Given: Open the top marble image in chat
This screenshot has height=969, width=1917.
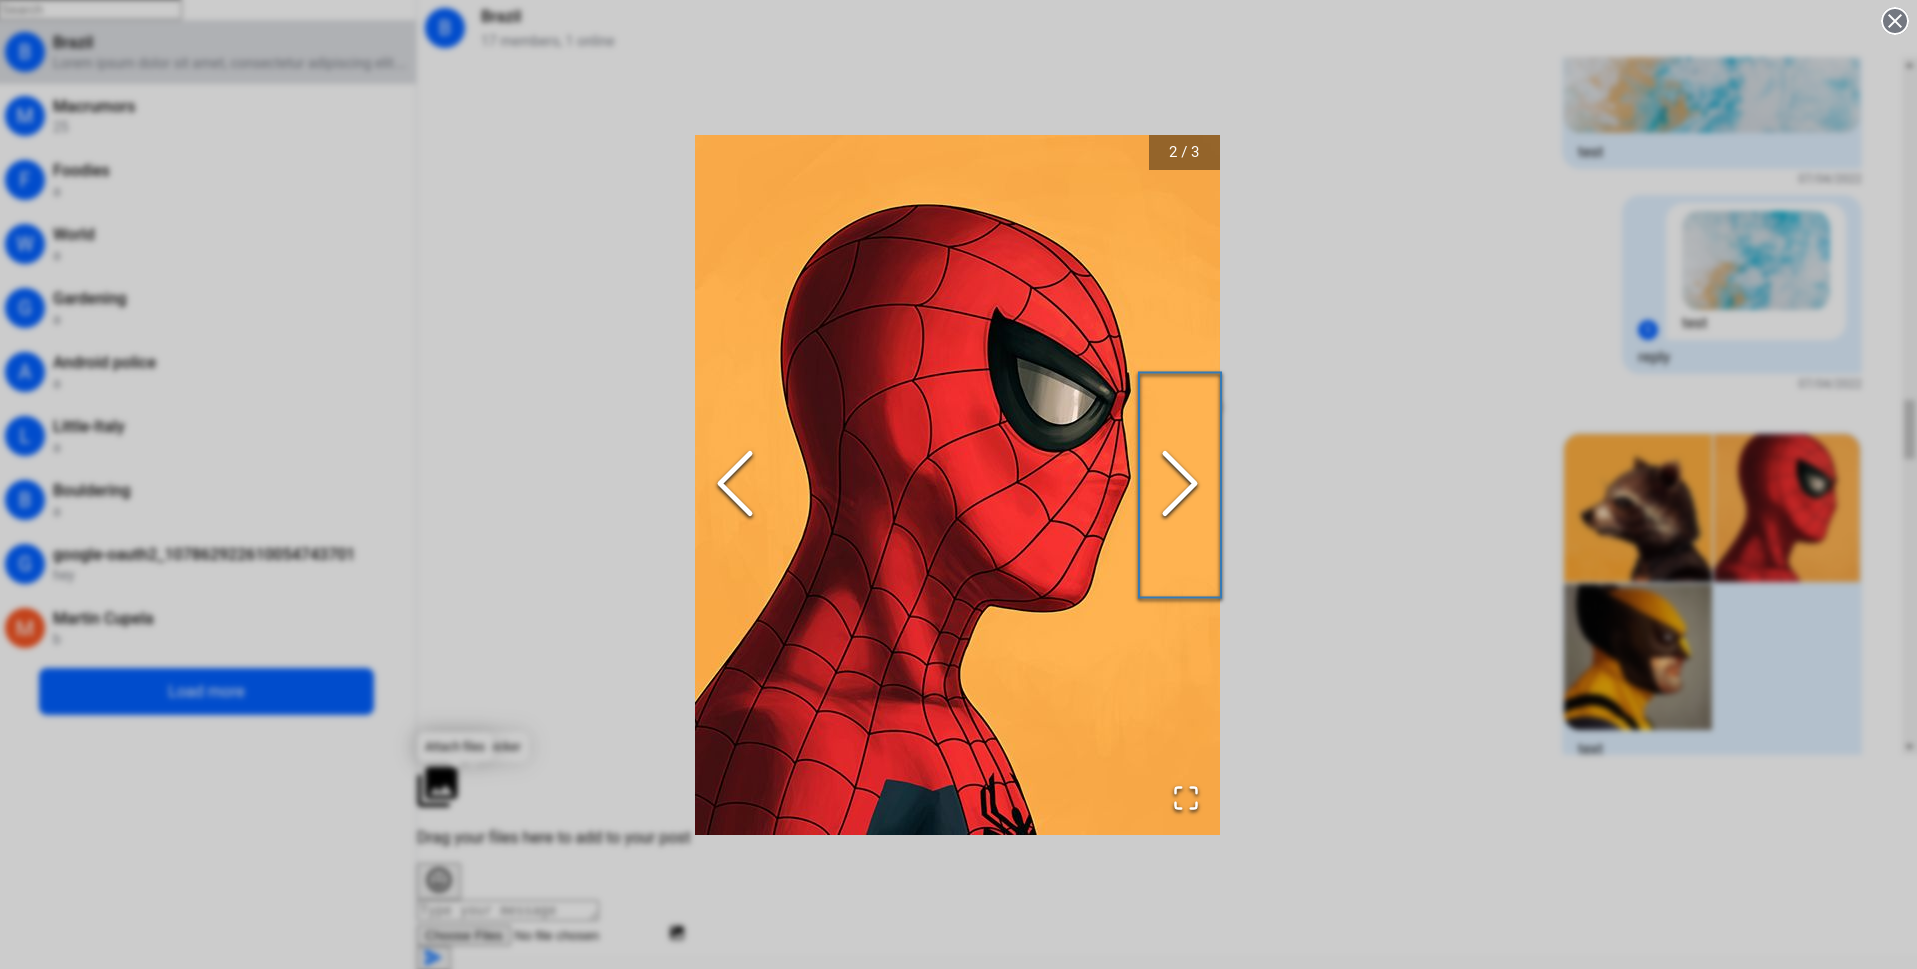Looking at the screenshot, I should click(1712, 94).
